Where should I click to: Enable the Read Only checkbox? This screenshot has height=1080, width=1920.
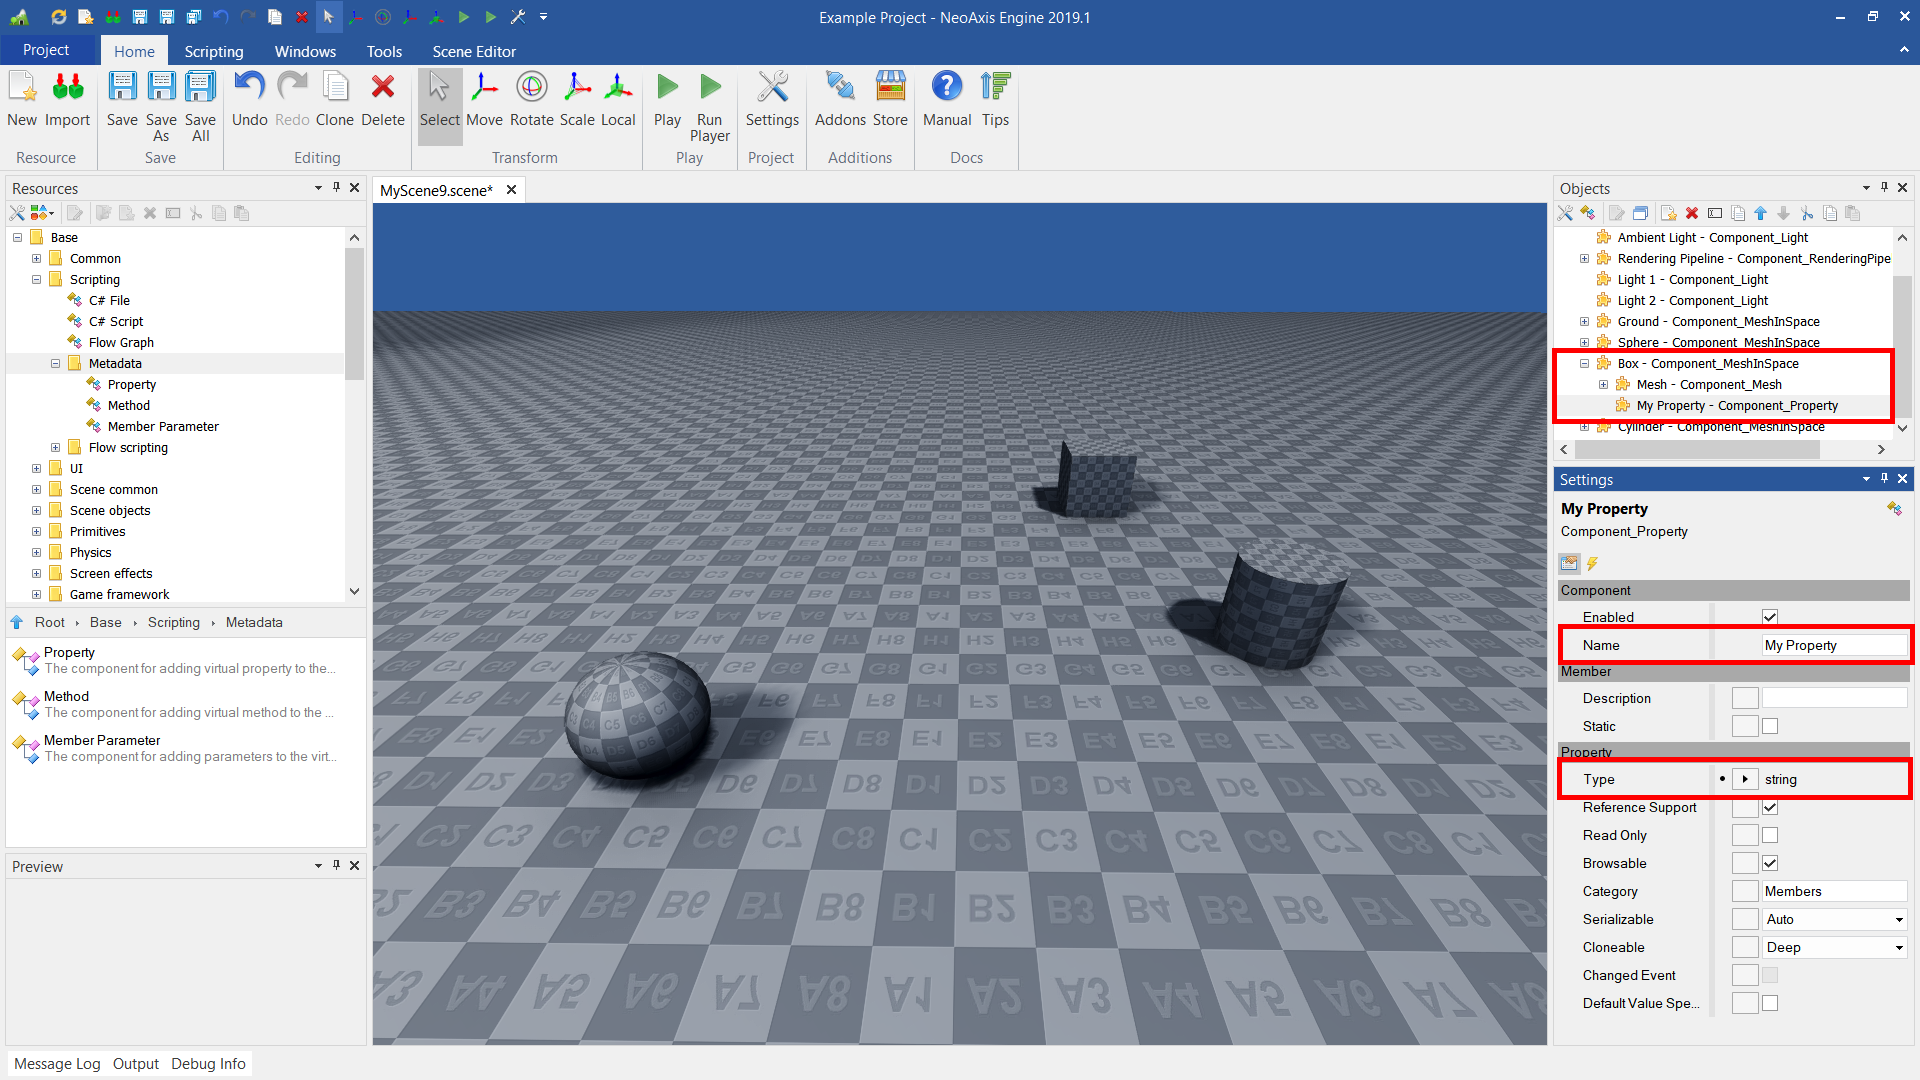(x=1770, y=835)
